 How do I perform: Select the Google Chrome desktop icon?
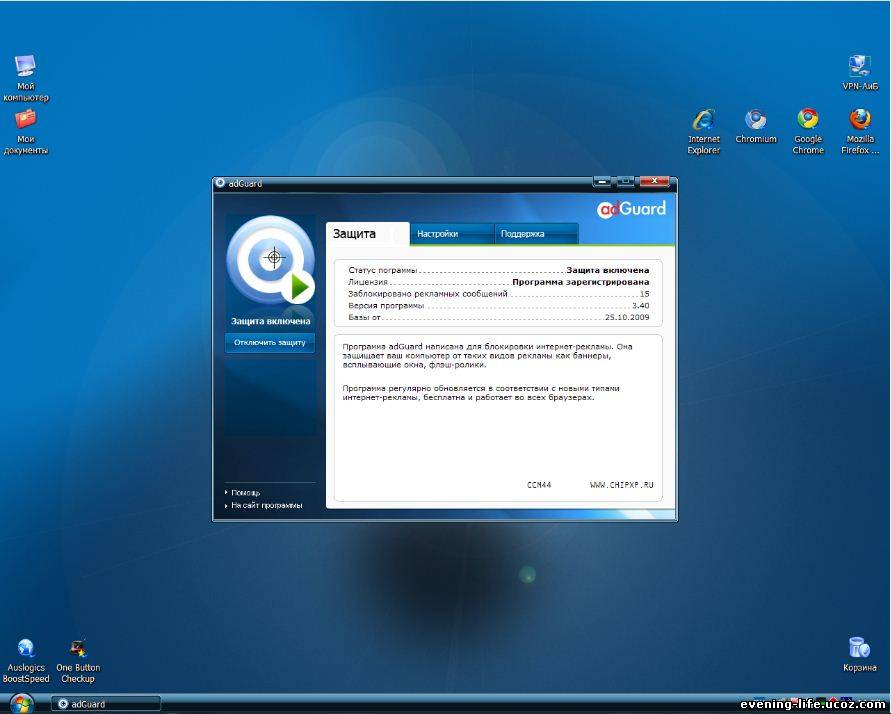point(808,132)
